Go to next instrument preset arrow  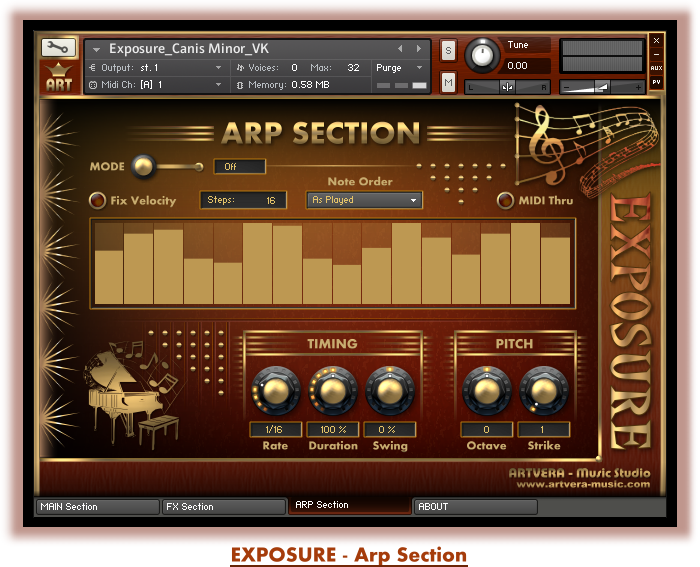pos(417,48)
